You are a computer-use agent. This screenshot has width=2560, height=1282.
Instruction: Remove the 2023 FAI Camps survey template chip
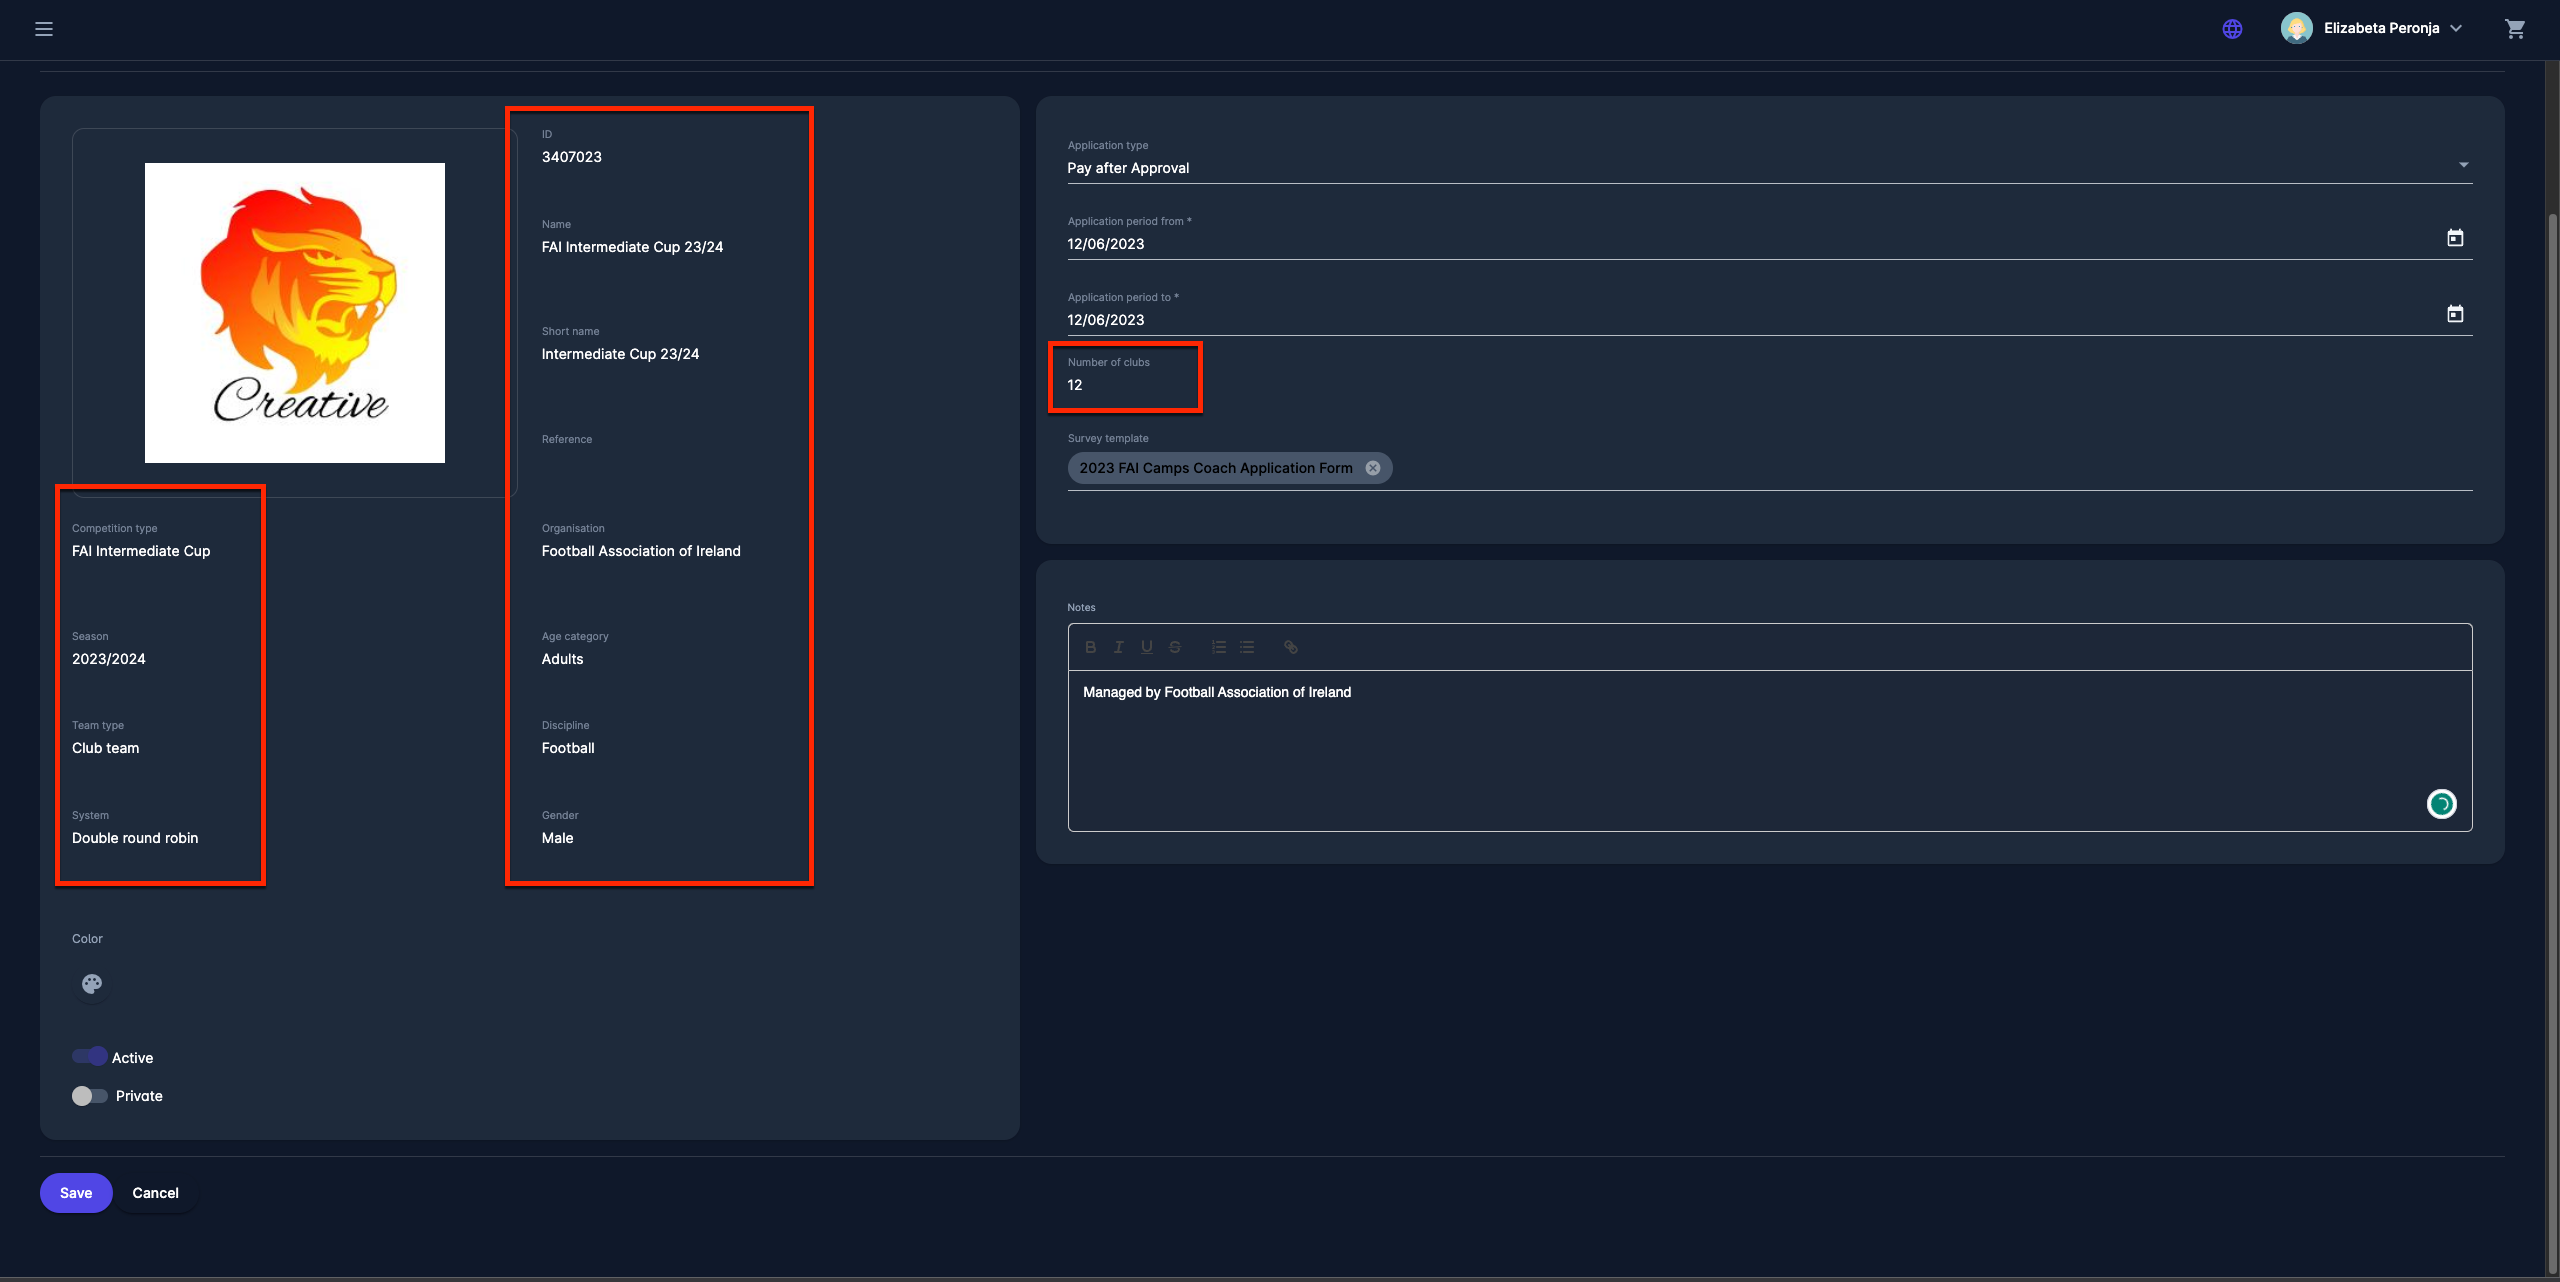click(1373, 468)
